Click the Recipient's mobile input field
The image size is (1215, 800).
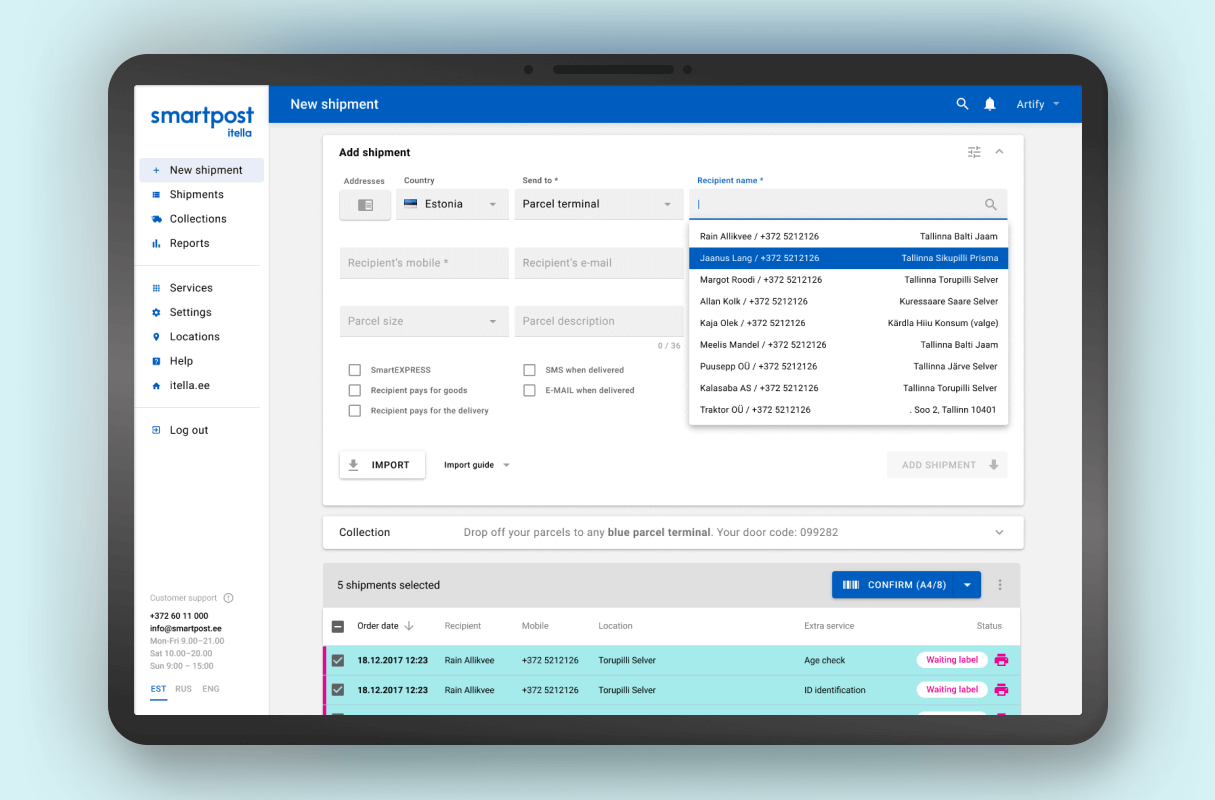pyautogui.click(x=424, y=263)
